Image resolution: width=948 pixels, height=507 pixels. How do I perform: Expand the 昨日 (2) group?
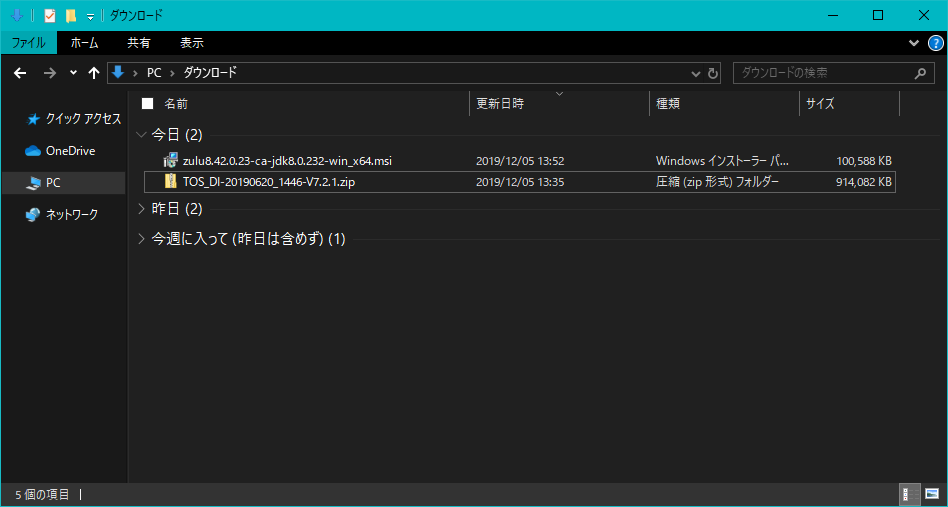[142, 209]
